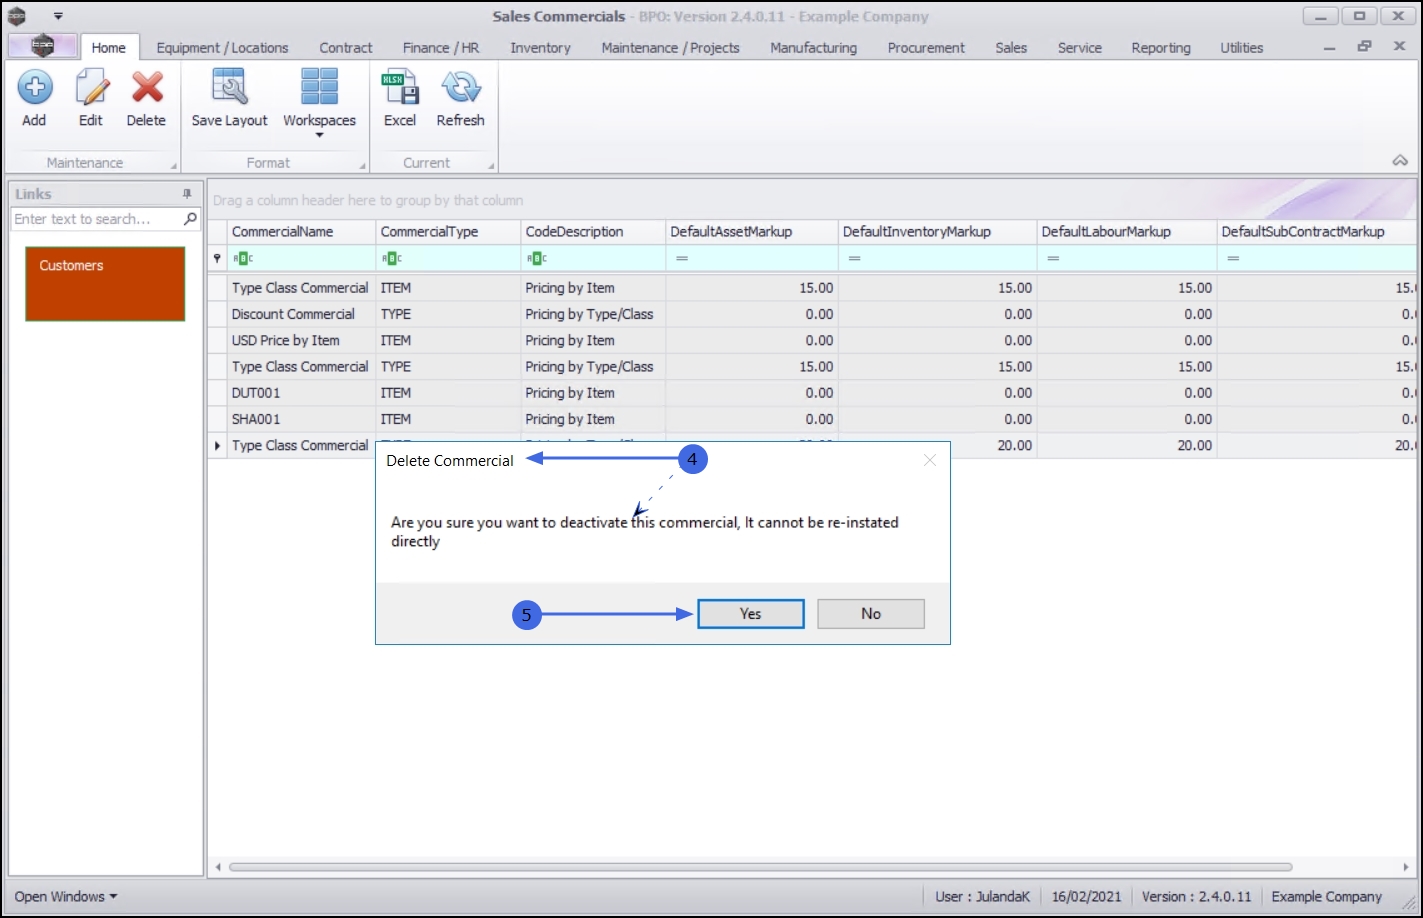Viewport: 1423px width, 918px height.
Task: Click the horizontal scrollbar of the grid
Action: [x=760, y=867]
